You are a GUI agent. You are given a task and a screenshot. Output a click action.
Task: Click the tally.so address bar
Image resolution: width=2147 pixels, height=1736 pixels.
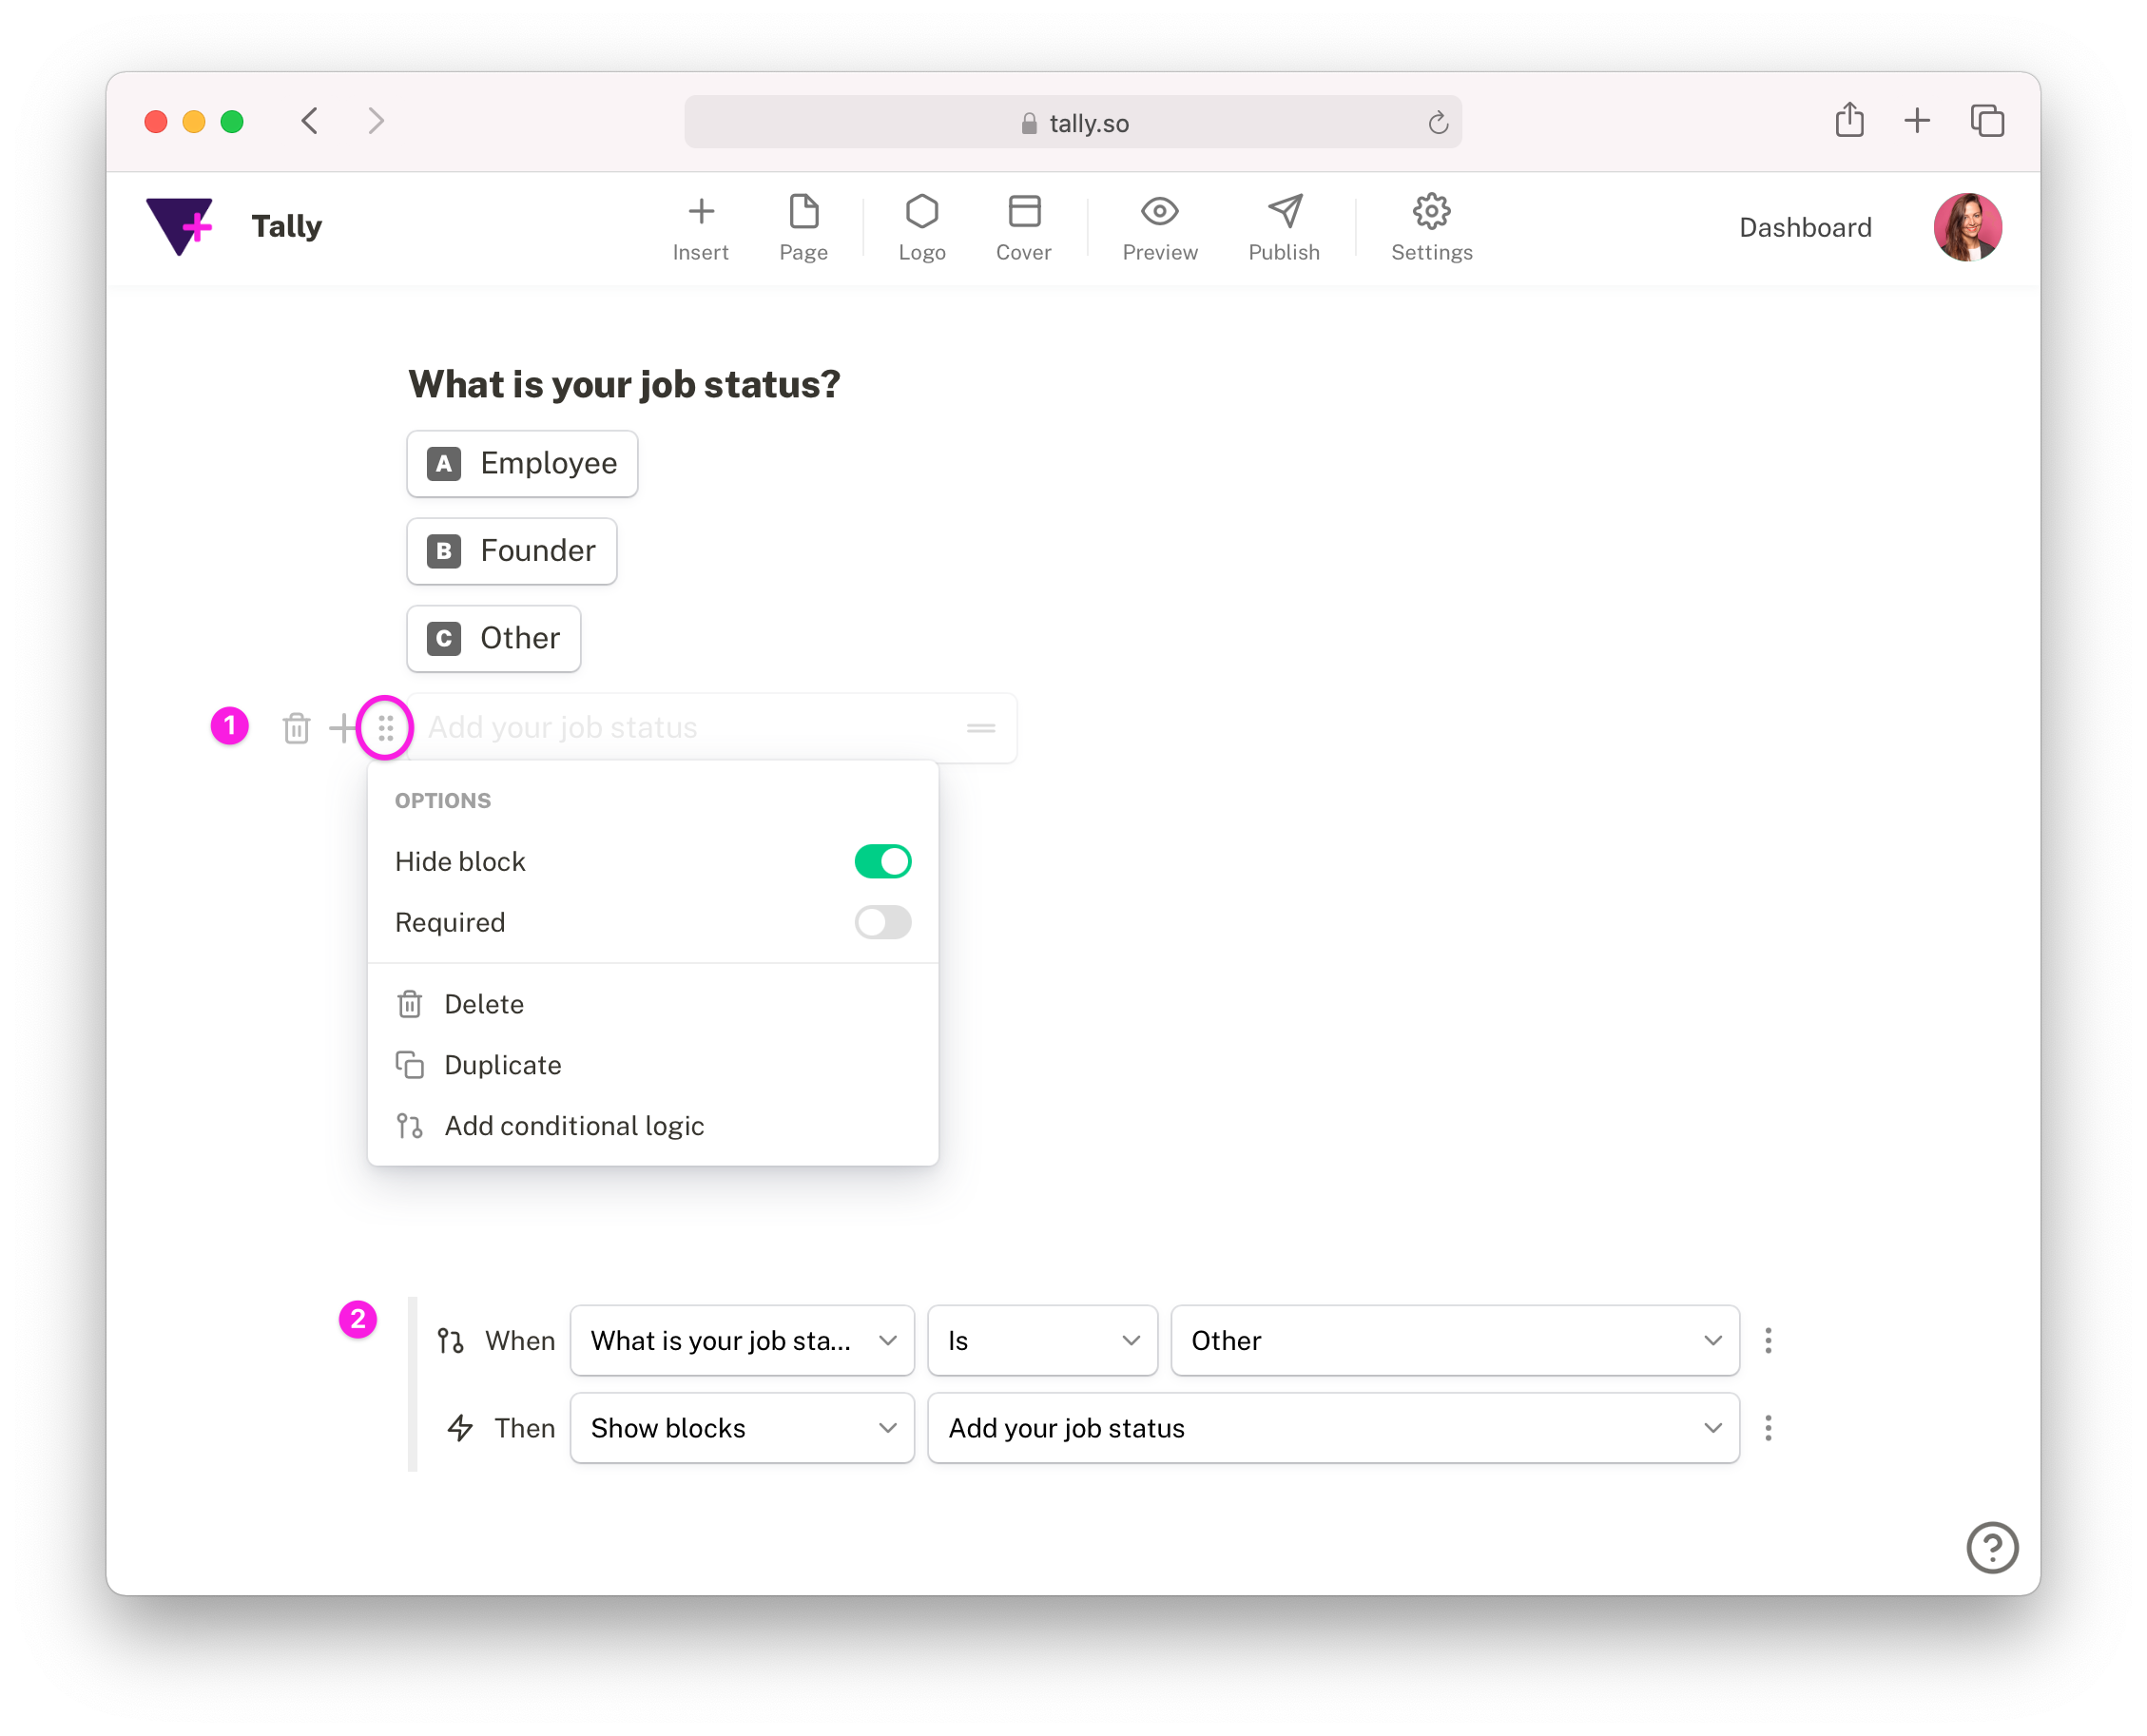tap(1073, 122)
